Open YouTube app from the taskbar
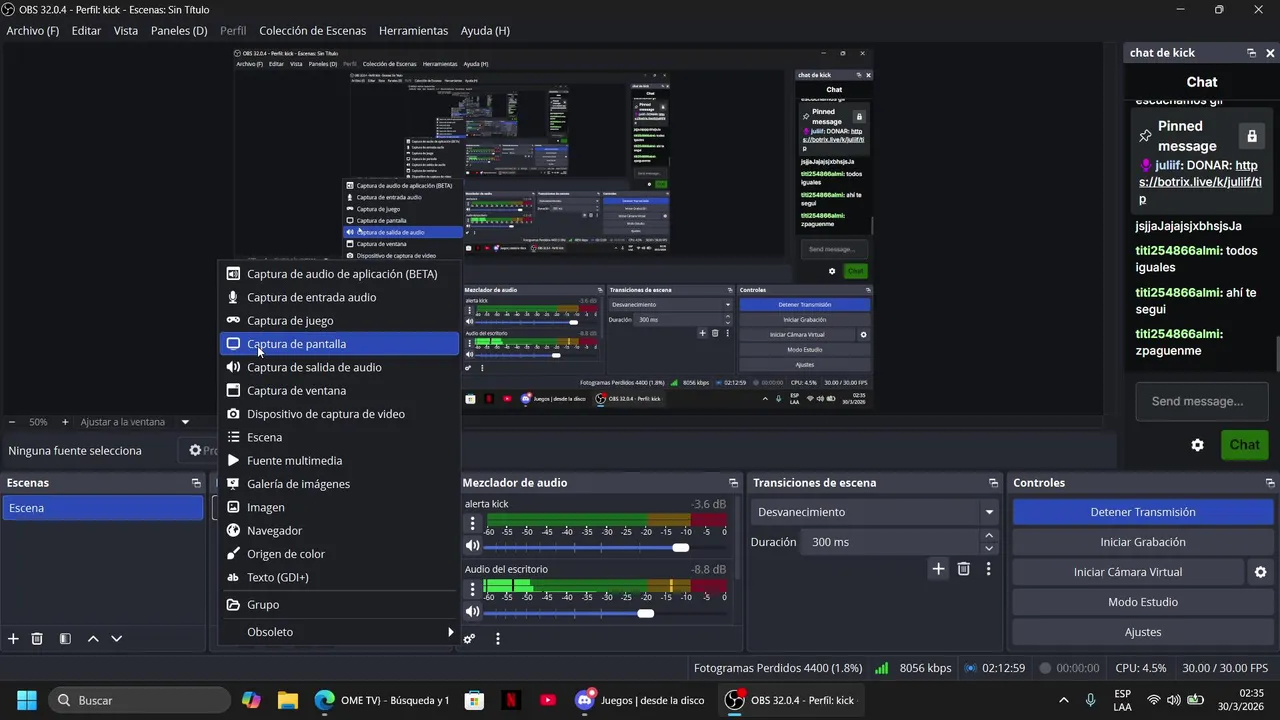 pyautogui.click(x=547, y=700)
